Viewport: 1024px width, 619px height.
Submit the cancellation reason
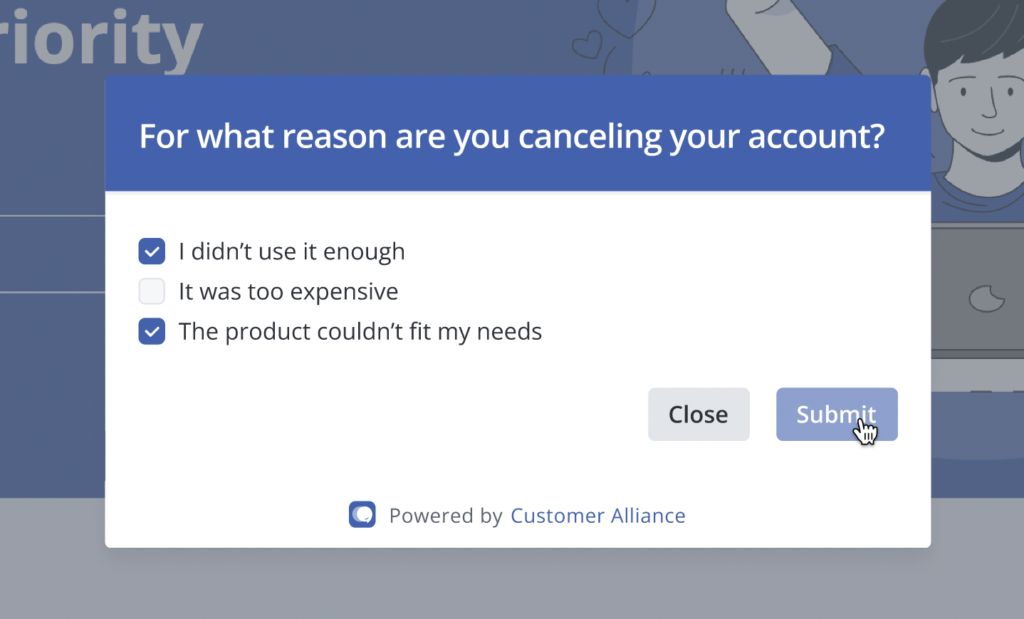tap(837, 414)
